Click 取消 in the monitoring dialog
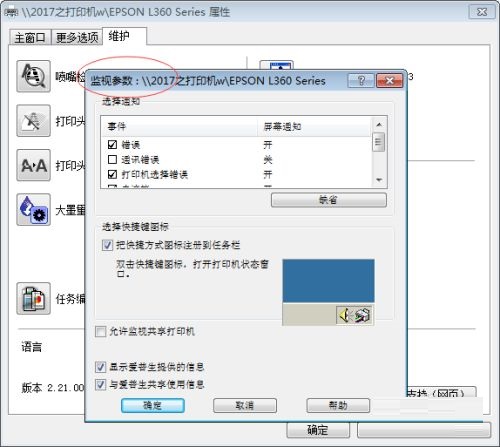 point(245,405)
